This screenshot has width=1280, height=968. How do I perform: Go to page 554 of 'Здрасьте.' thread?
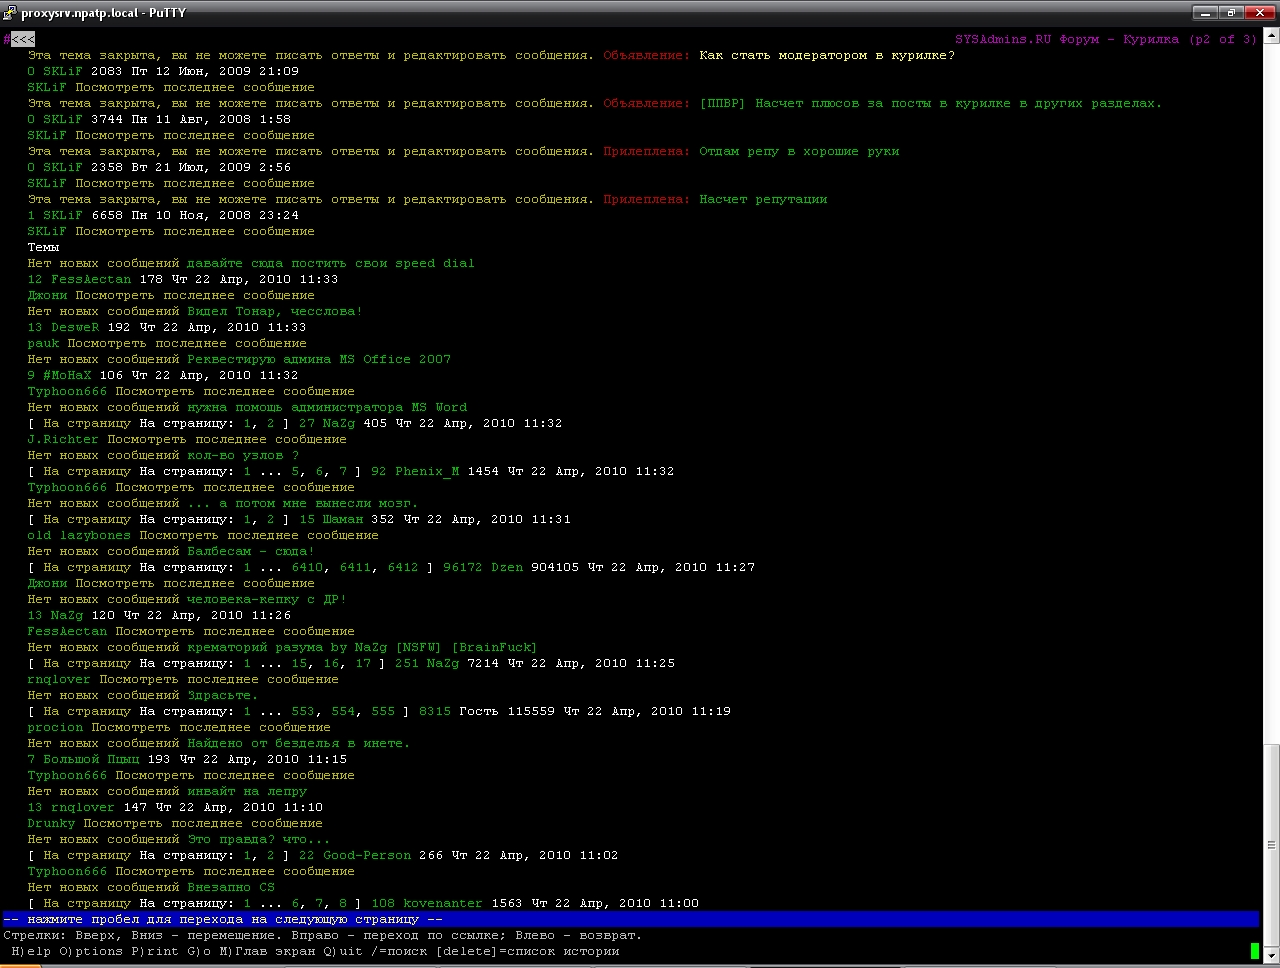(343, 711)
